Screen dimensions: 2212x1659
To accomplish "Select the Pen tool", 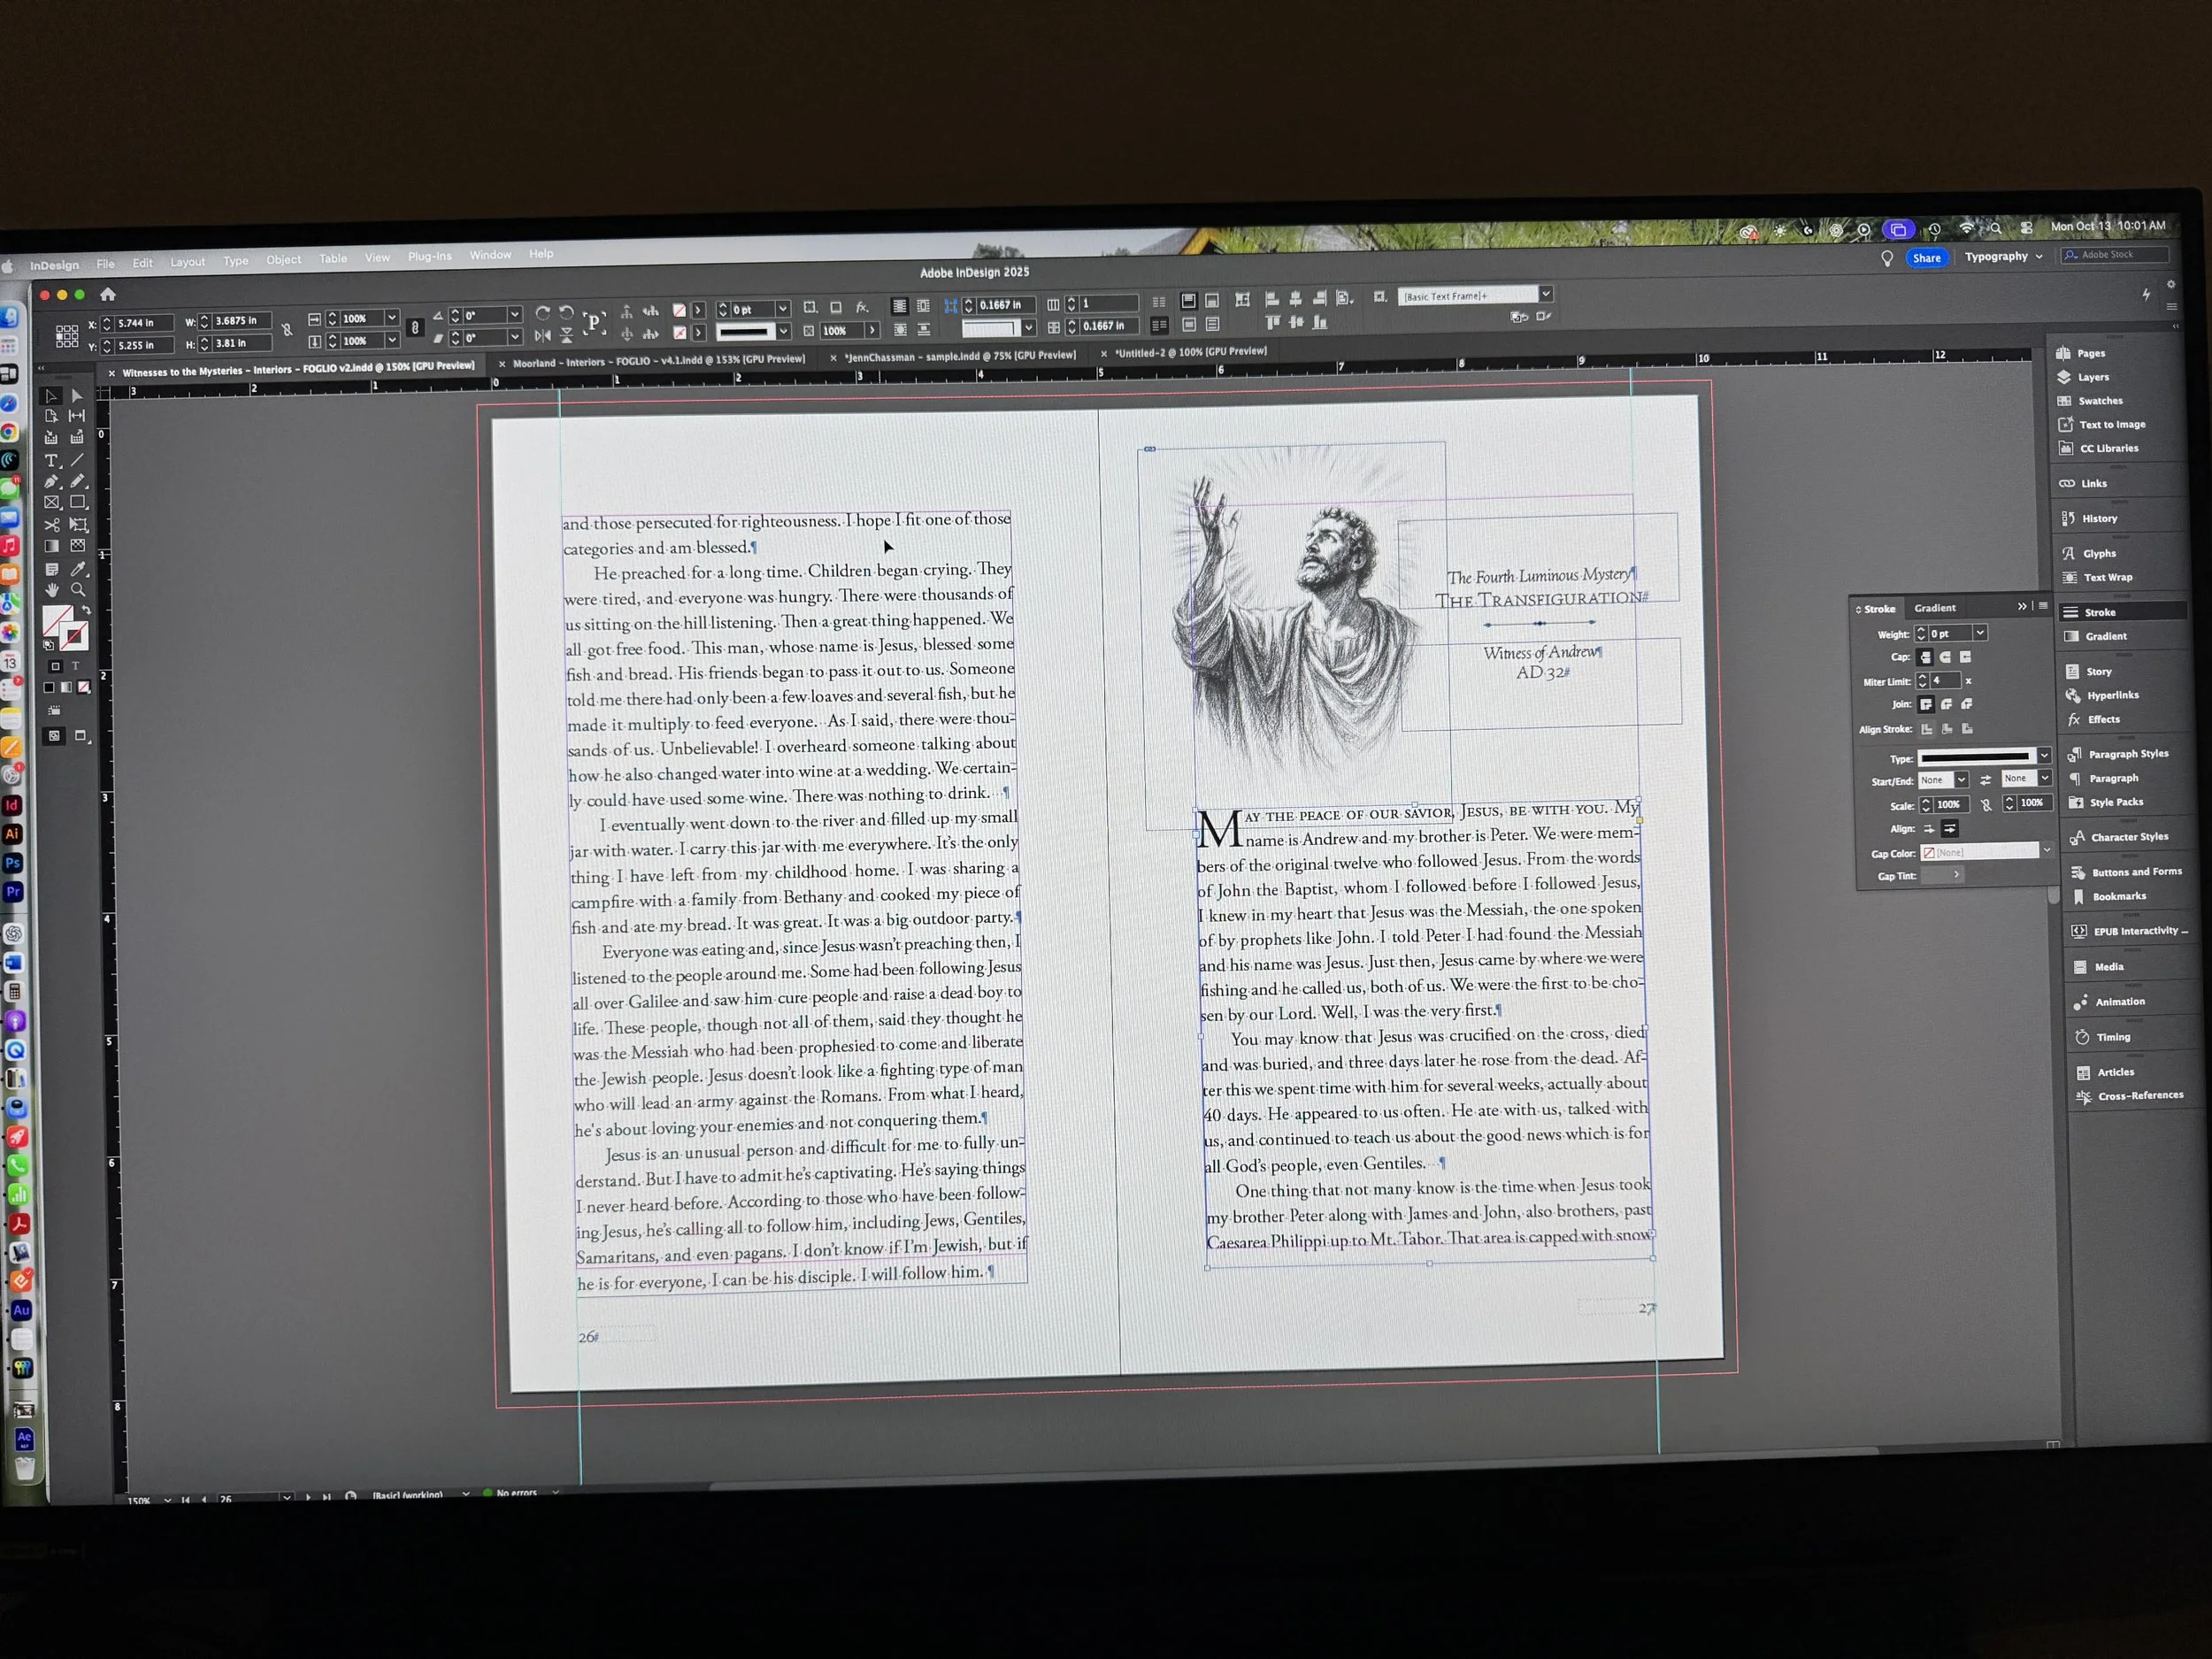I will (51, 482).
